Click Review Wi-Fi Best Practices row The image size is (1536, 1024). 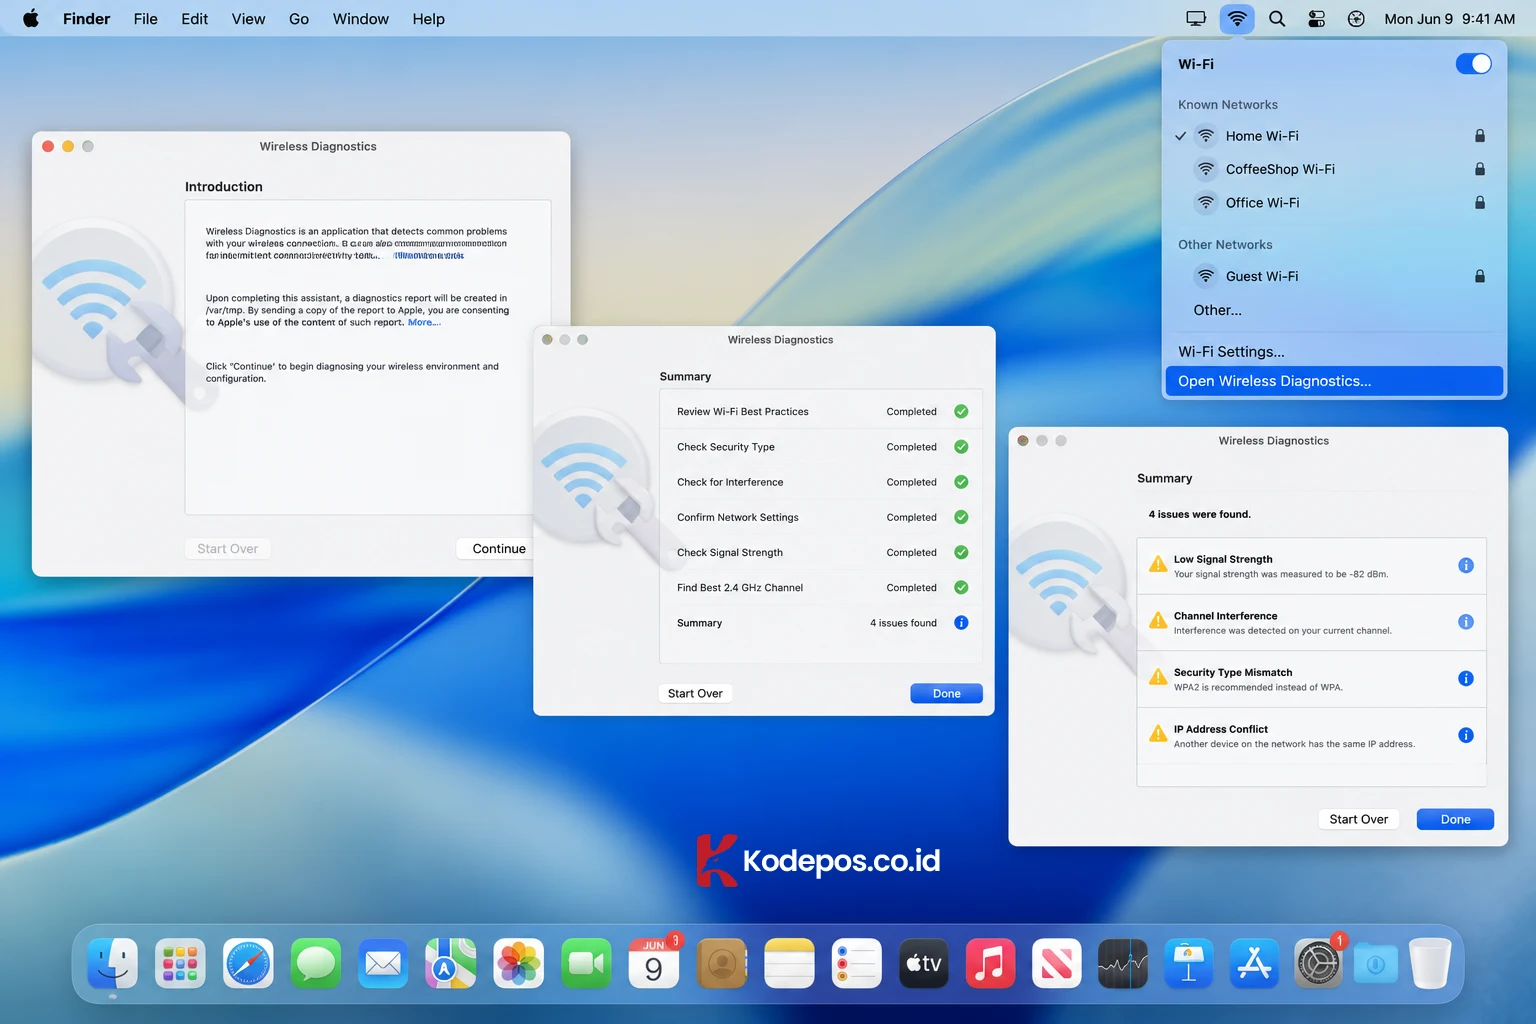click(x=821, y=411)
